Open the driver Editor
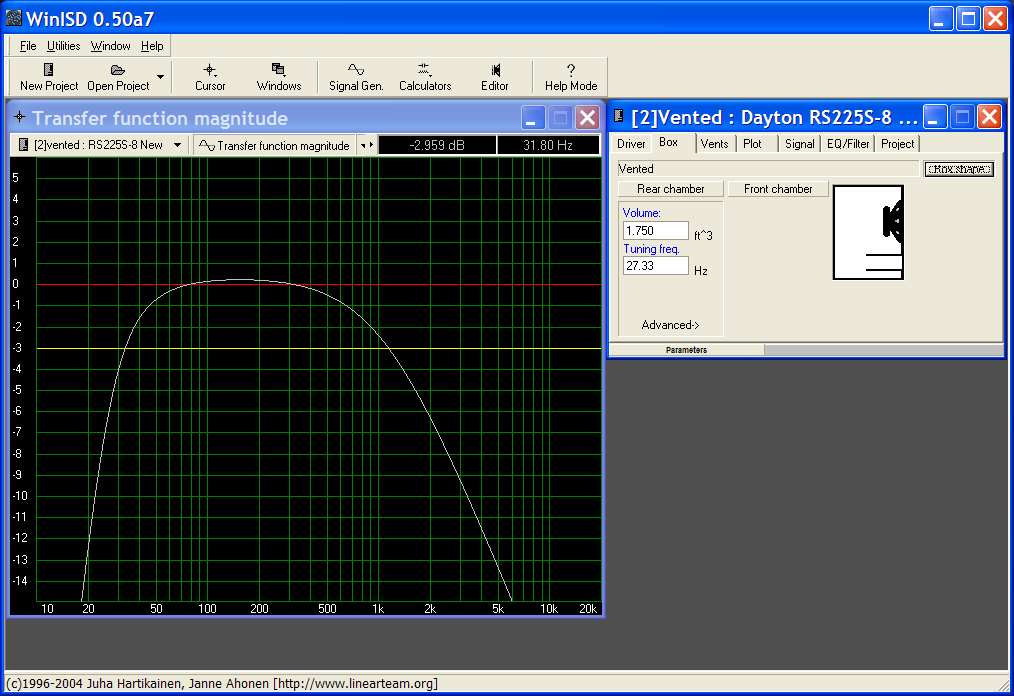Screen dimensions: 1014x696 (495, 77)
